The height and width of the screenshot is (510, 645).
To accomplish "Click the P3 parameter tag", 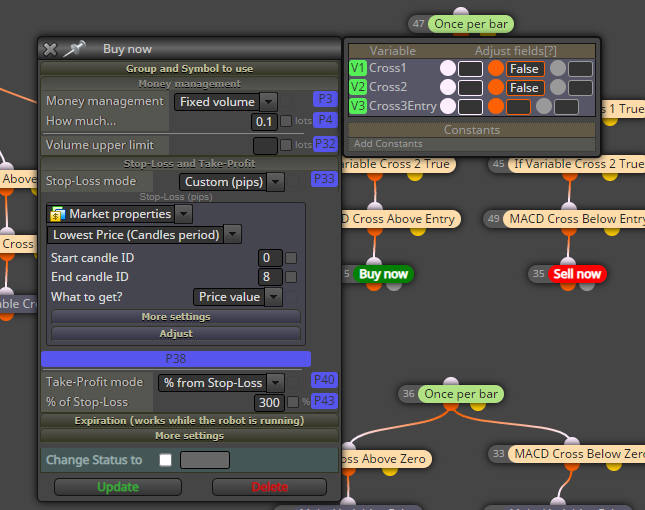I will 325,99.
